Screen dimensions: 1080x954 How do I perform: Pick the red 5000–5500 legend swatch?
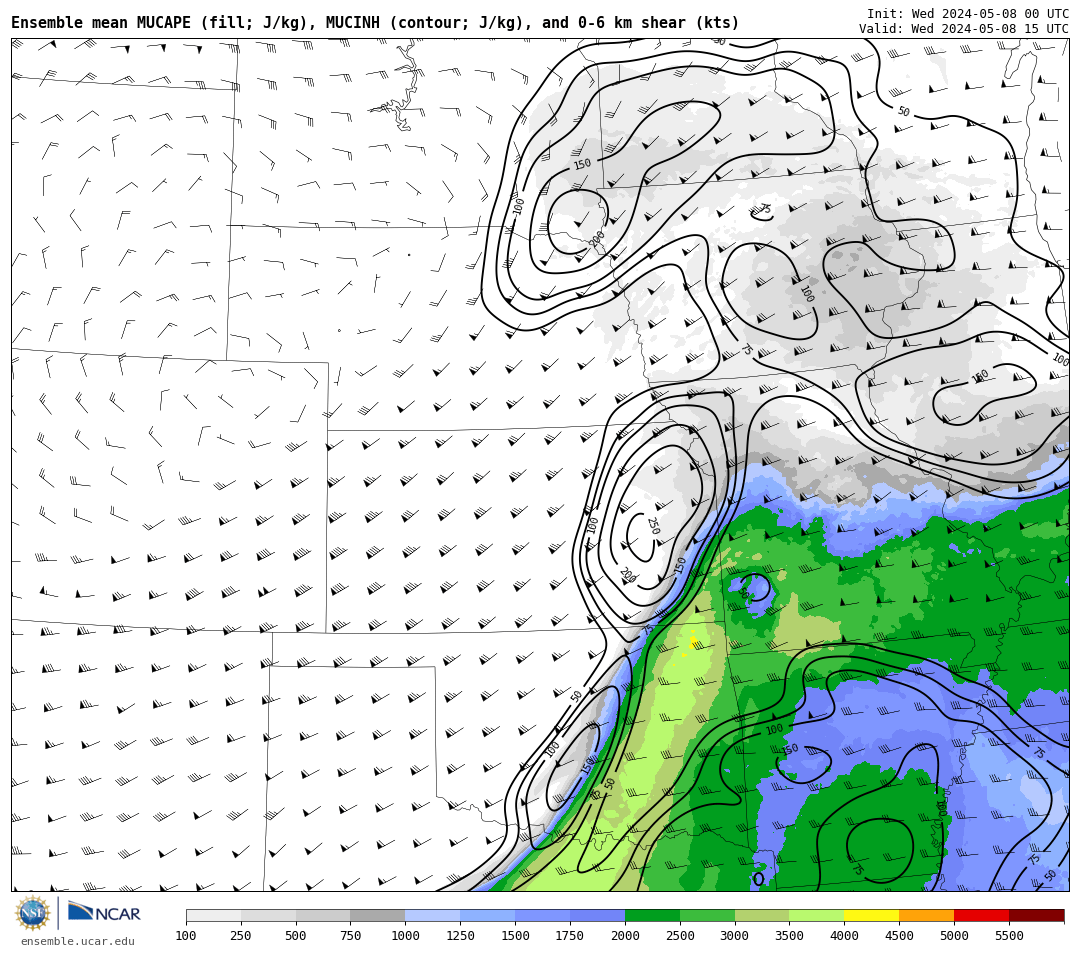pyautogui.click(x=982, y=915)
